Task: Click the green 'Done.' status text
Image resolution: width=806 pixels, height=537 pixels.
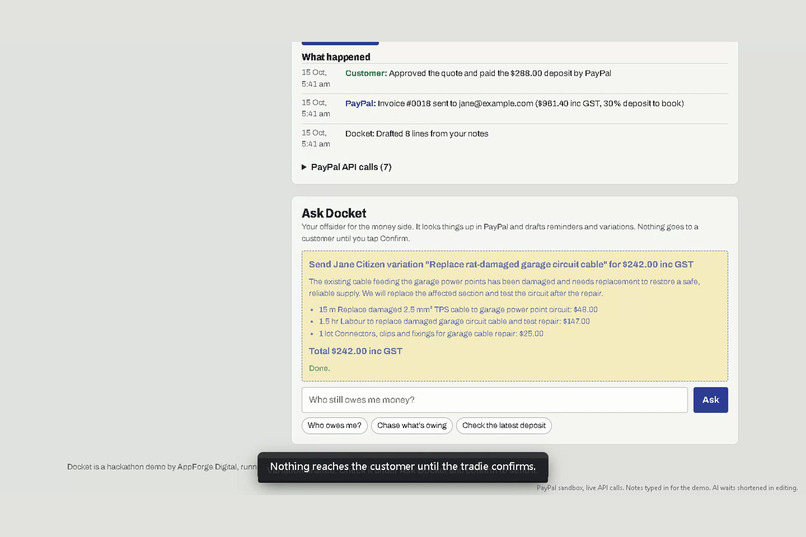Action: coord(319,368)
